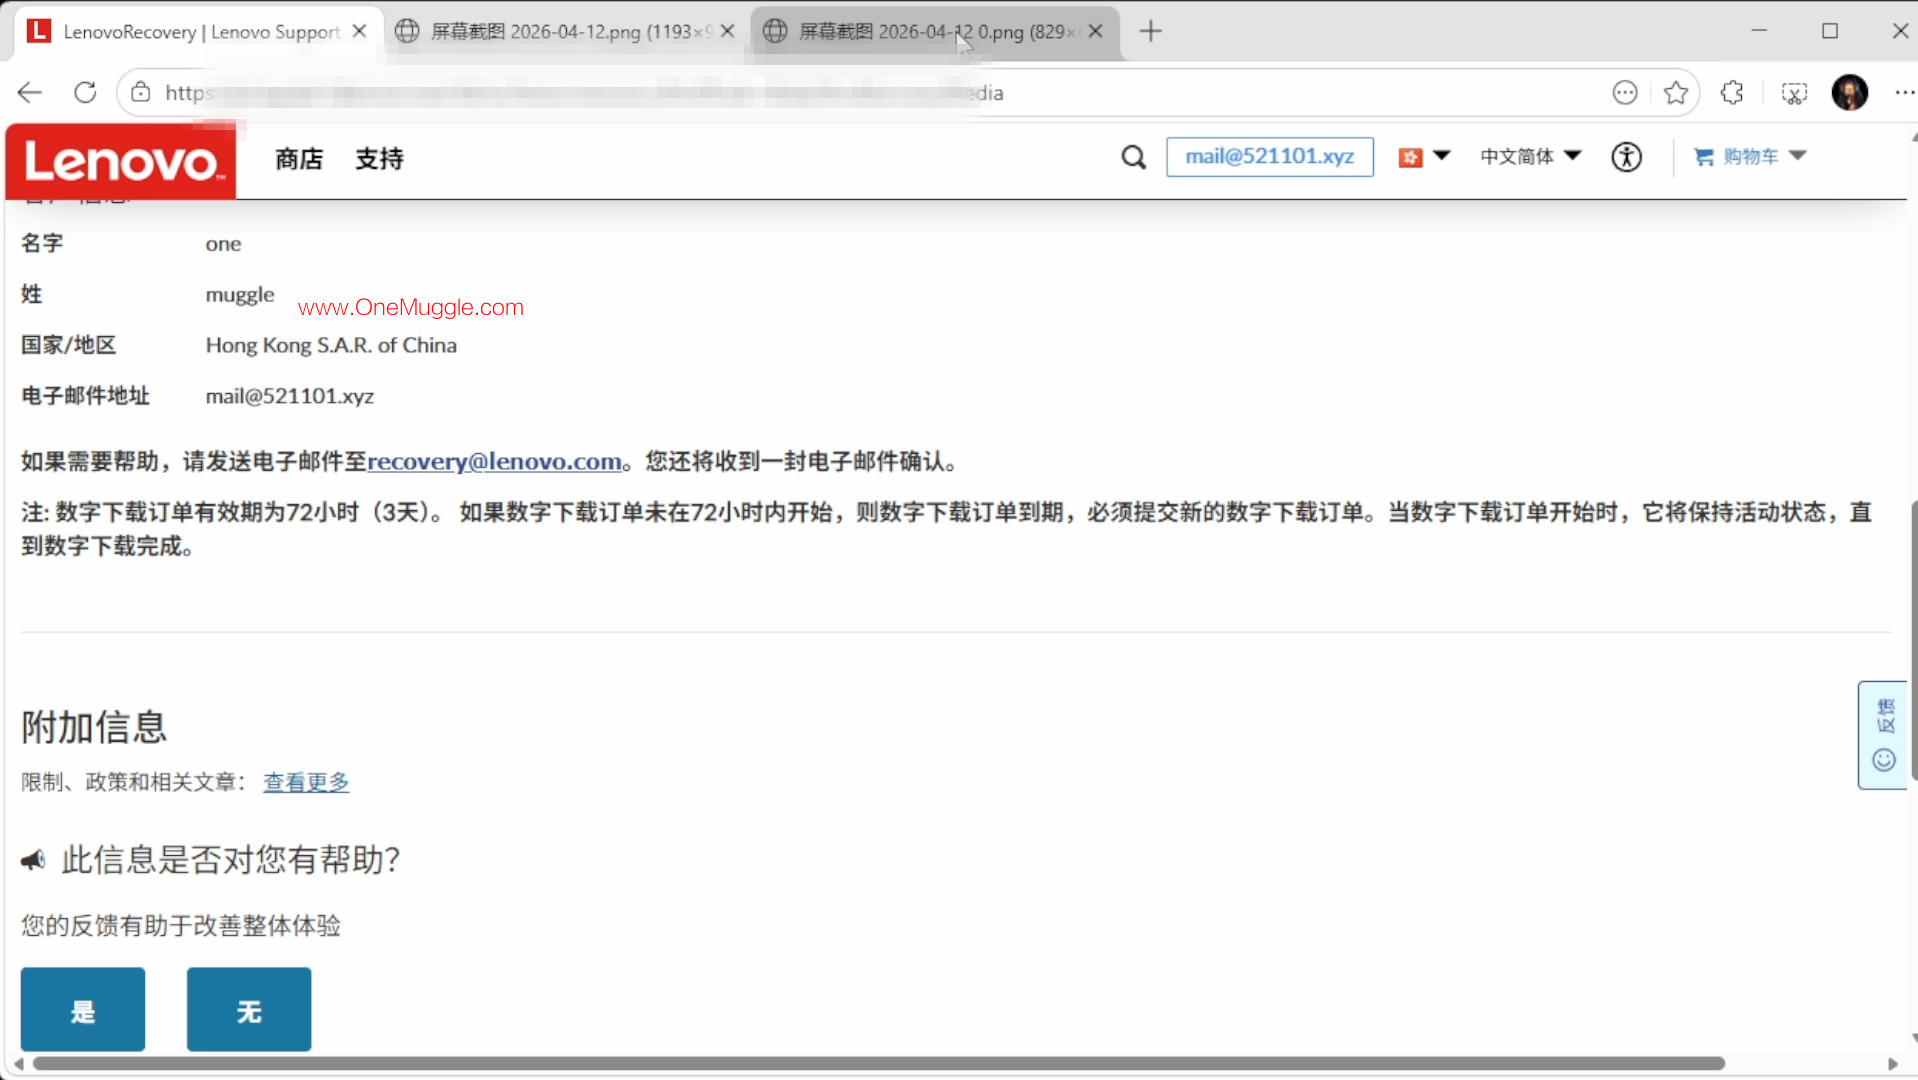Close the 屏幕截图 2026-04-12.png tab
Image resolution: width=1918 pixels, height=1080 pixels.
727,32
